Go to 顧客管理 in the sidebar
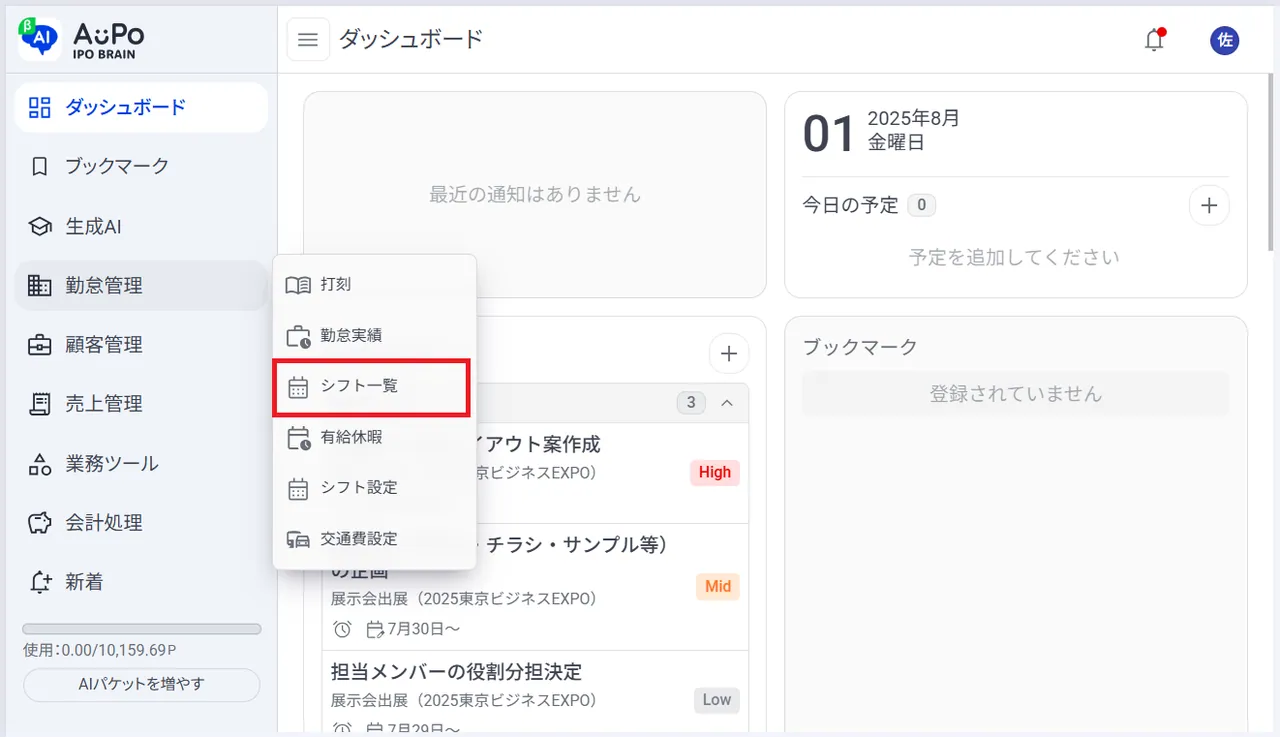The image size is (1280, 737). (141, 345)
